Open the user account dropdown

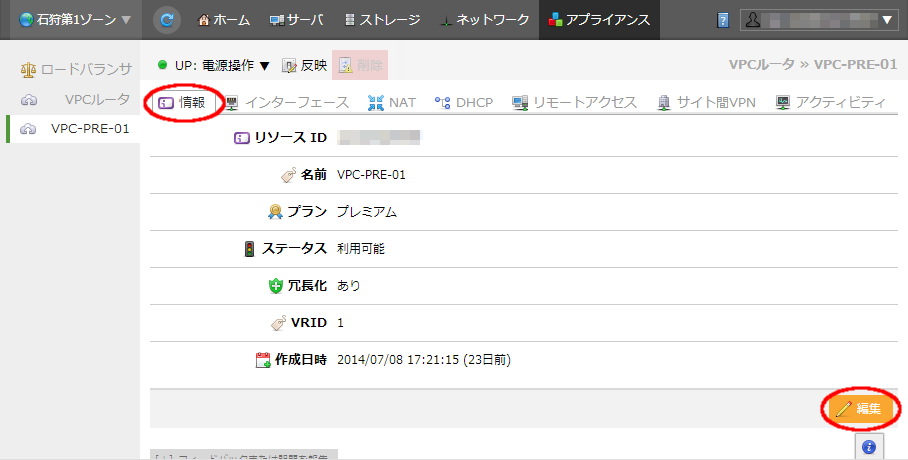tap(817, 19)
